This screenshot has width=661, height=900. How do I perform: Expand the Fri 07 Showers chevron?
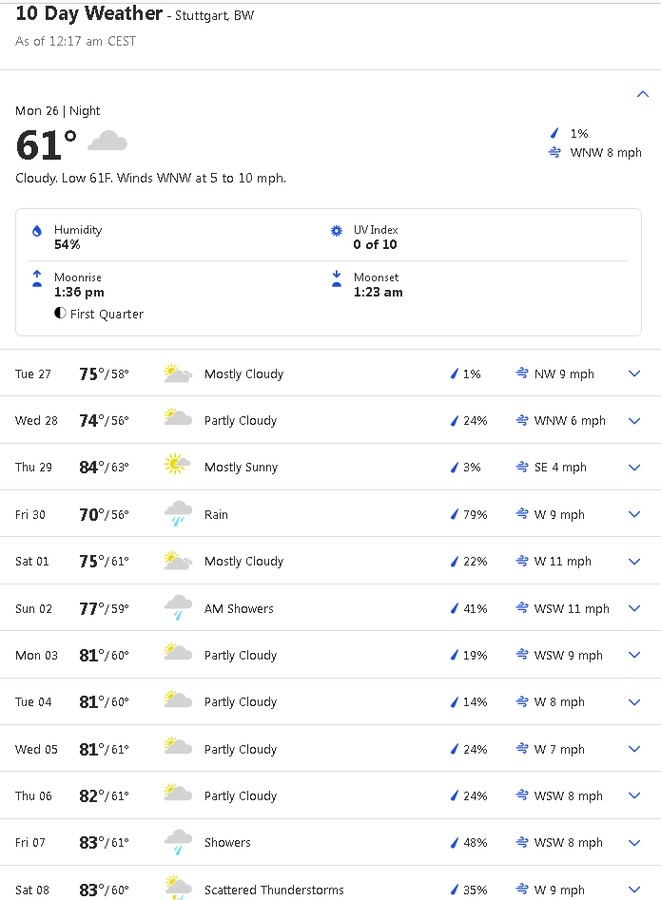(634, 843)
